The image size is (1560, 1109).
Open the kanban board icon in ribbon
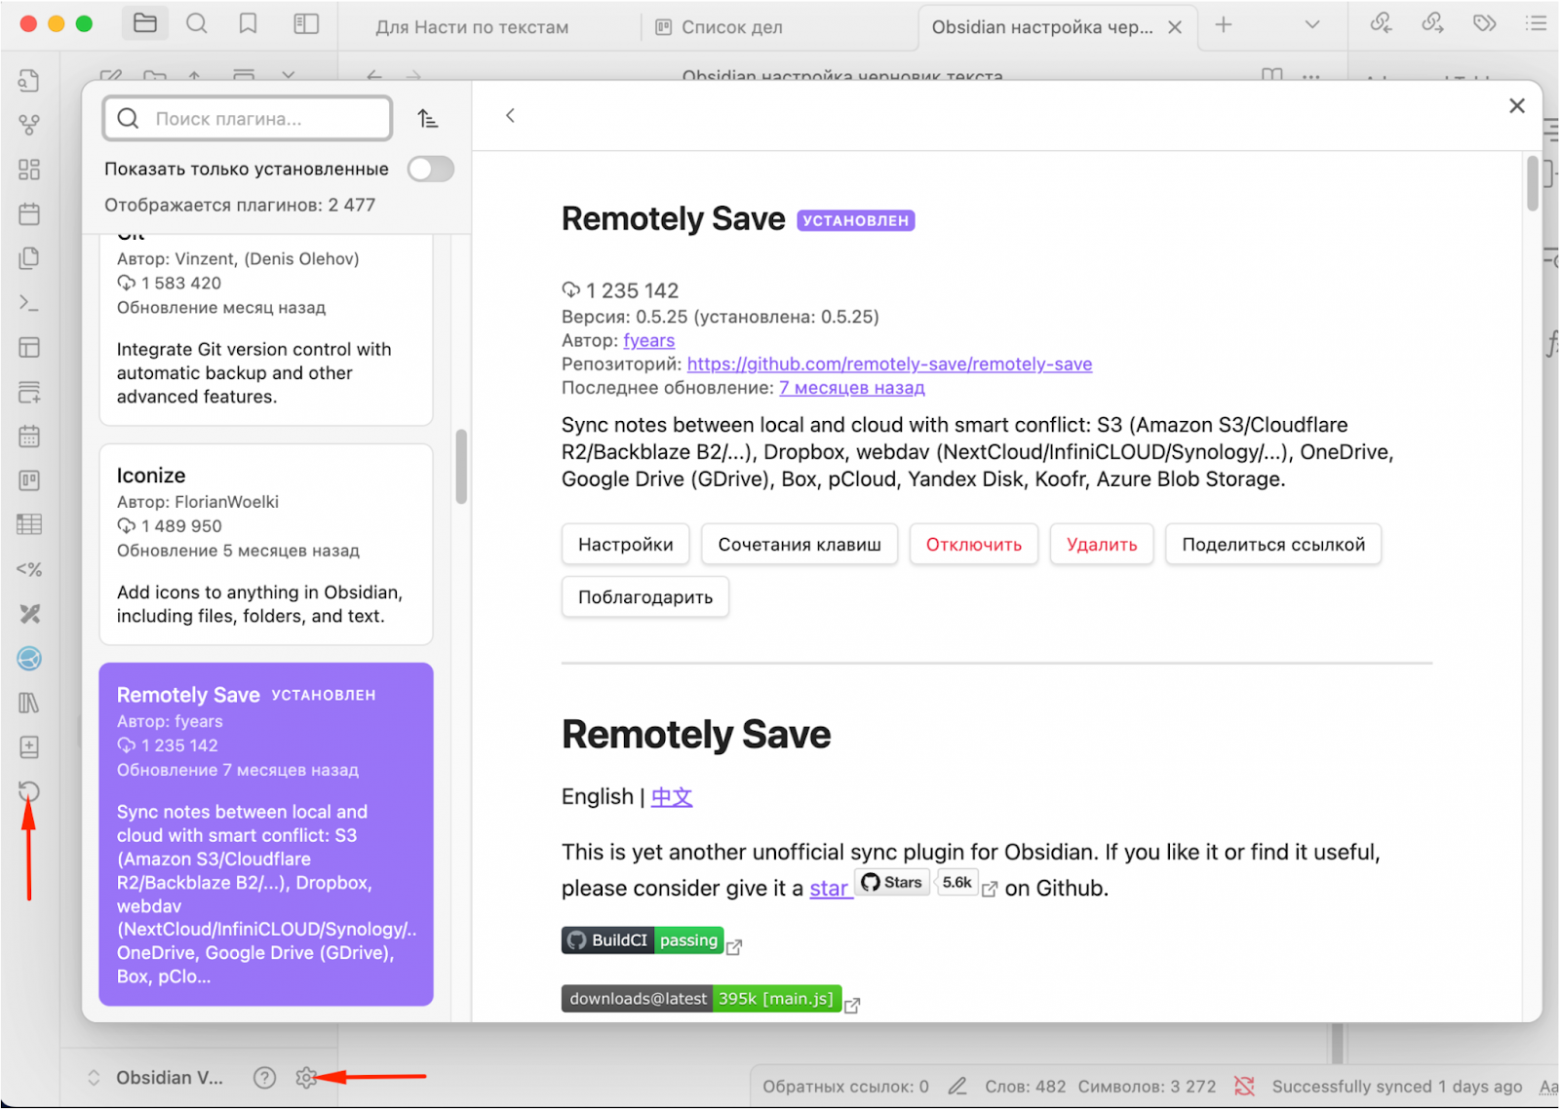click(x=29, y=481)
